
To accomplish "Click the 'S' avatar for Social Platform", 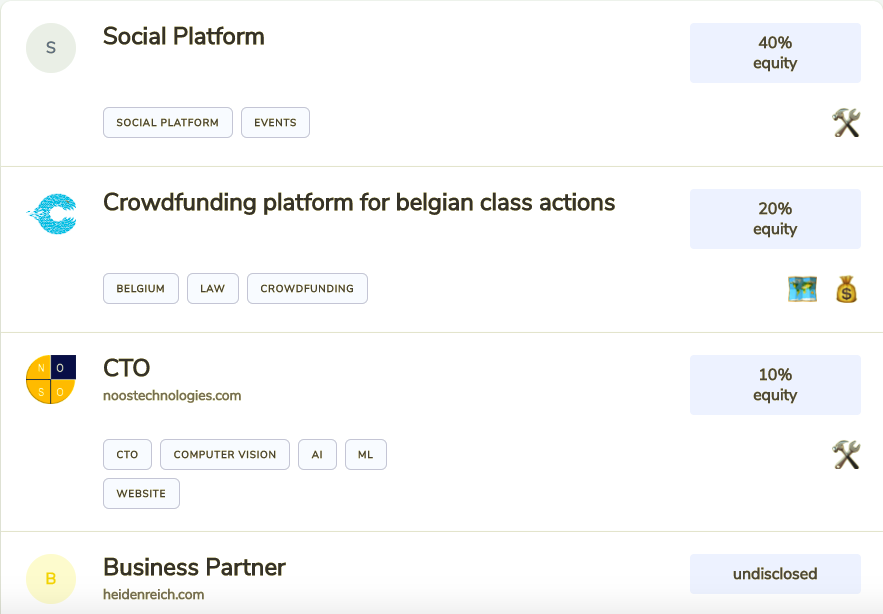I will (51, 48).
